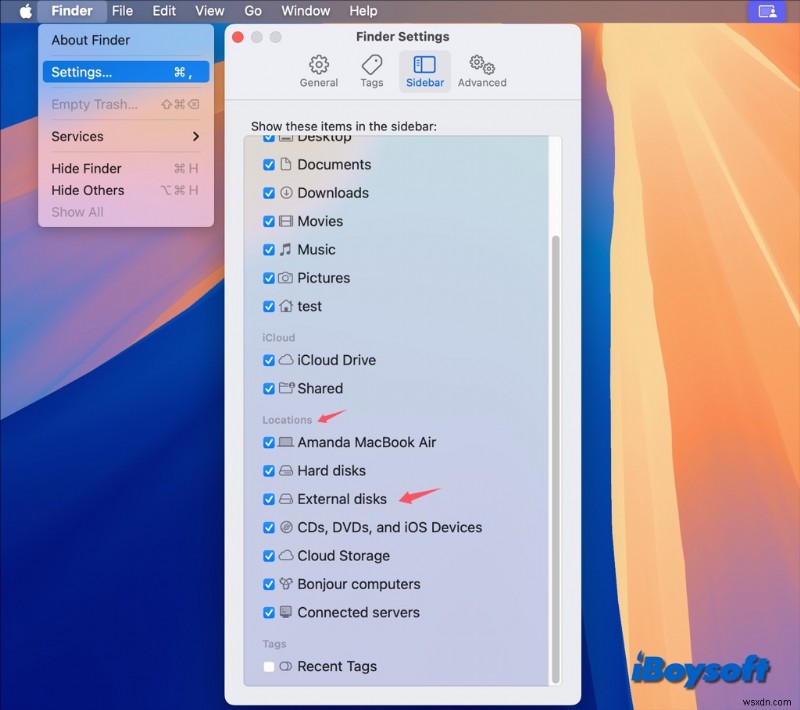Uncheck the Movies checkbox
The height and width of the screenshot is (710, 800).
point(269,221)
